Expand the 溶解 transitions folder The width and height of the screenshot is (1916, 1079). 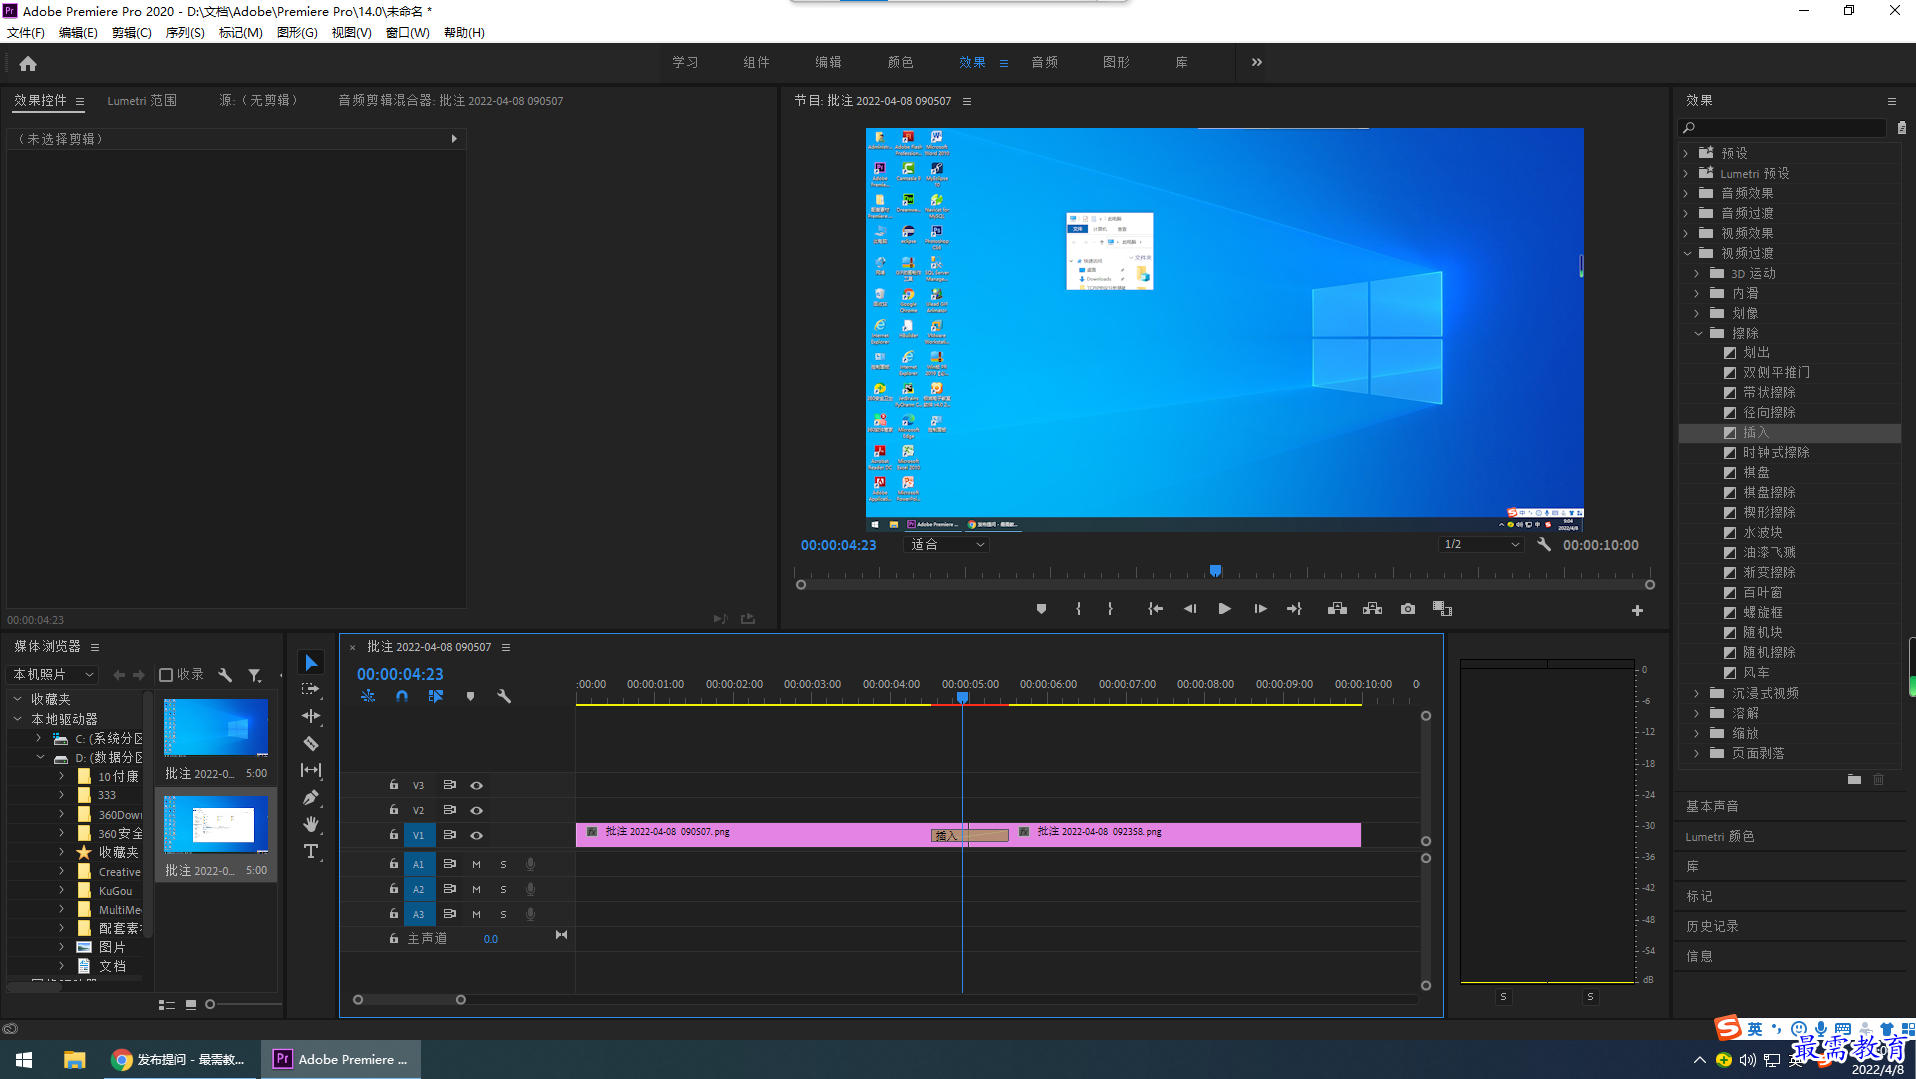click(1698, 713)
